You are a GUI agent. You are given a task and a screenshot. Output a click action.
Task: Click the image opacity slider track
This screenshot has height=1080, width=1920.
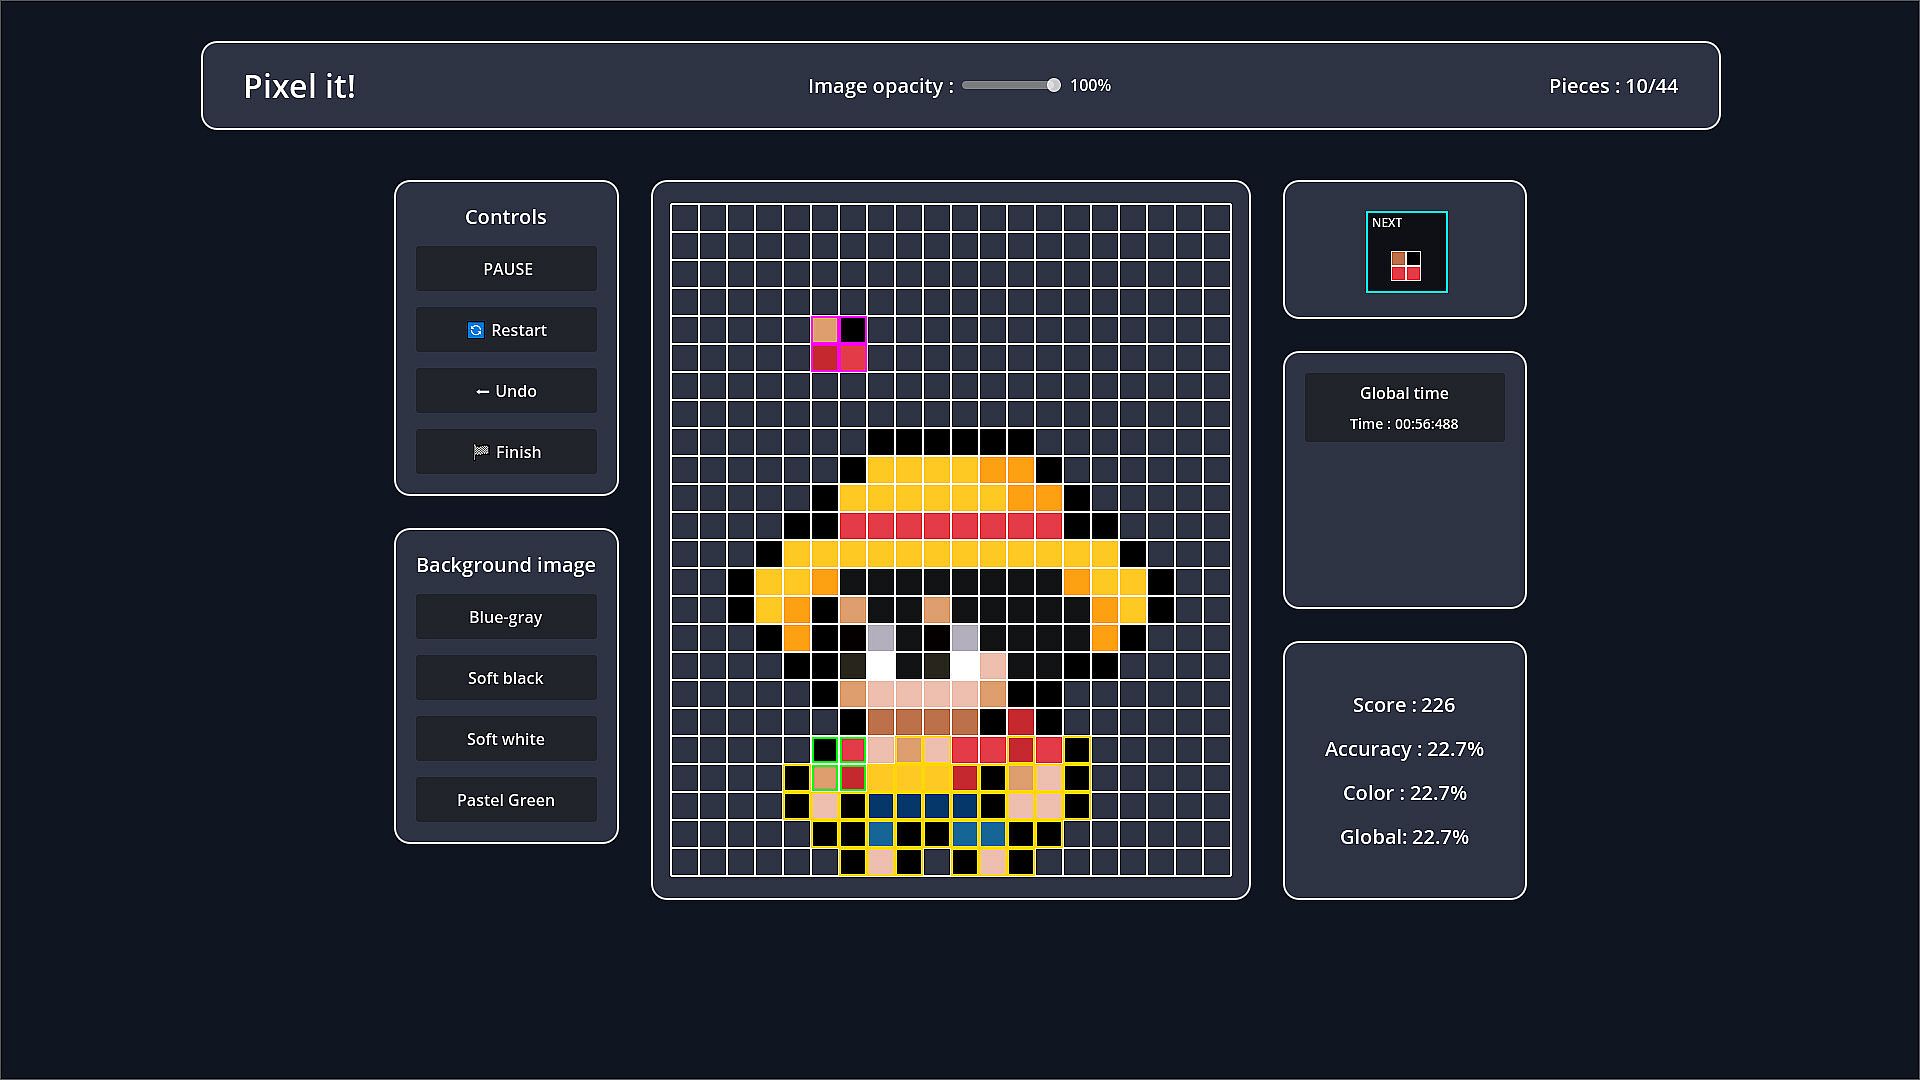coord(1005,86)
